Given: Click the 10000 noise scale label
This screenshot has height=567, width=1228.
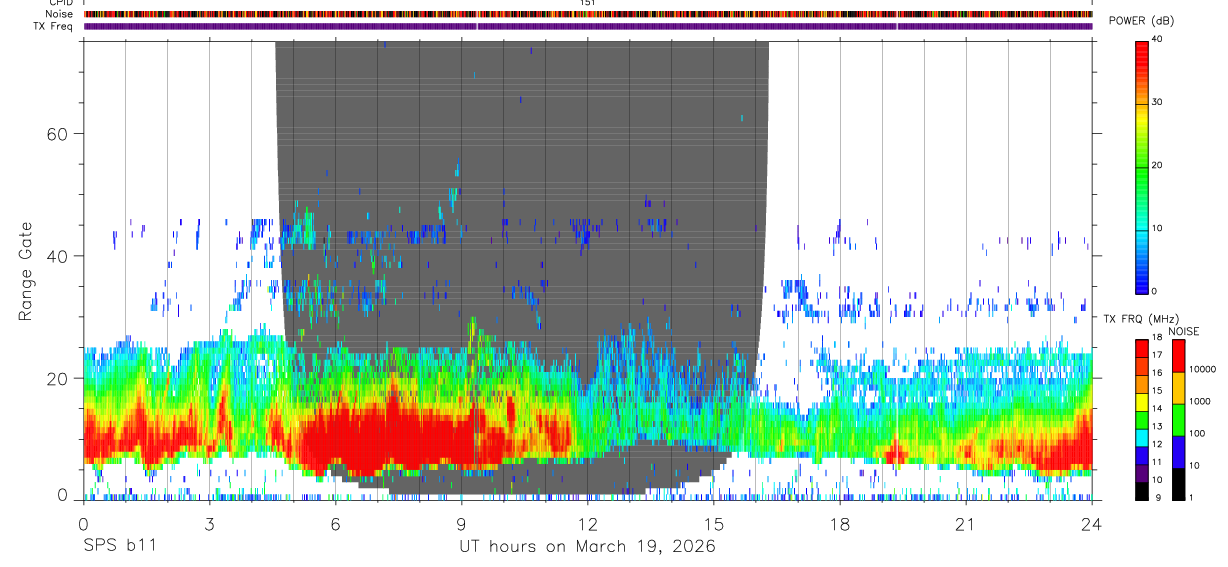Looking at the screenshot, I should click(x=1204, y=369).
